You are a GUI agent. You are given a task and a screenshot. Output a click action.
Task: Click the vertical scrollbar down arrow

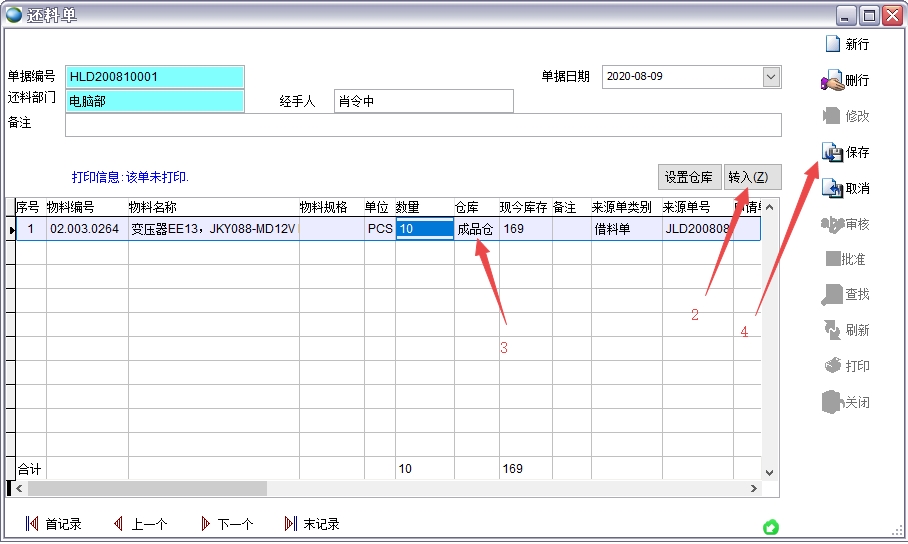pyautogui.click(x=769, y=472)
